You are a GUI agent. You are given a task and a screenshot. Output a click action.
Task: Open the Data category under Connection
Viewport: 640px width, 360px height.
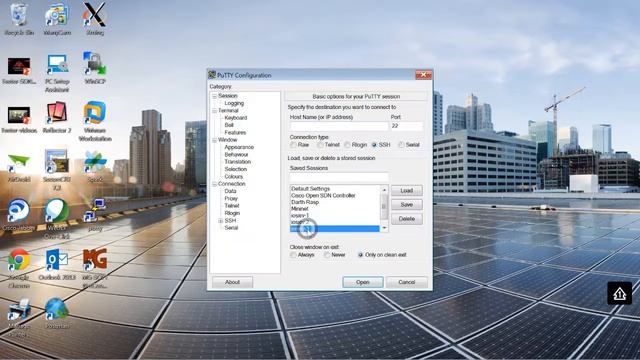tap(230, 191)
